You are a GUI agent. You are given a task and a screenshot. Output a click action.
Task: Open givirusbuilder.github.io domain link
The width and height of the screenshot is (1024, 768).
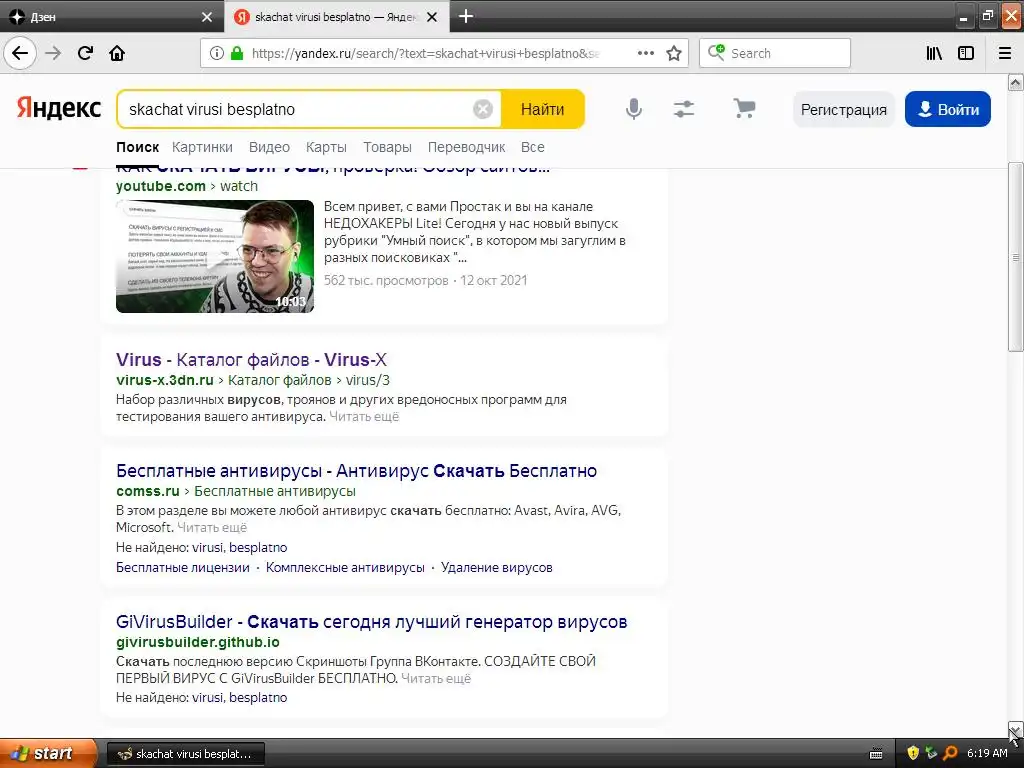pos(198,642)
